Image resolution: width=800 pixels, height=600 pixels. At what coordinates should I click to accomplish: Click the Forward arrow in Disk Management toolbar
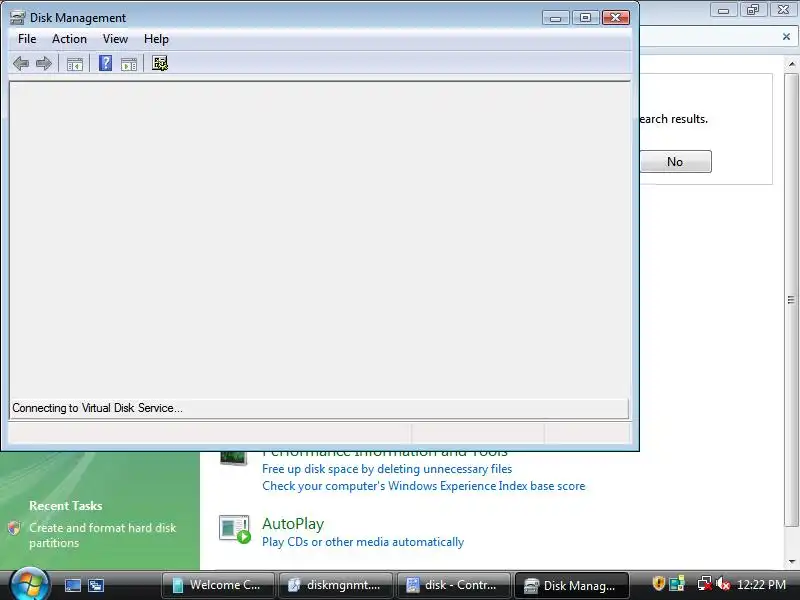click(44, 64)
